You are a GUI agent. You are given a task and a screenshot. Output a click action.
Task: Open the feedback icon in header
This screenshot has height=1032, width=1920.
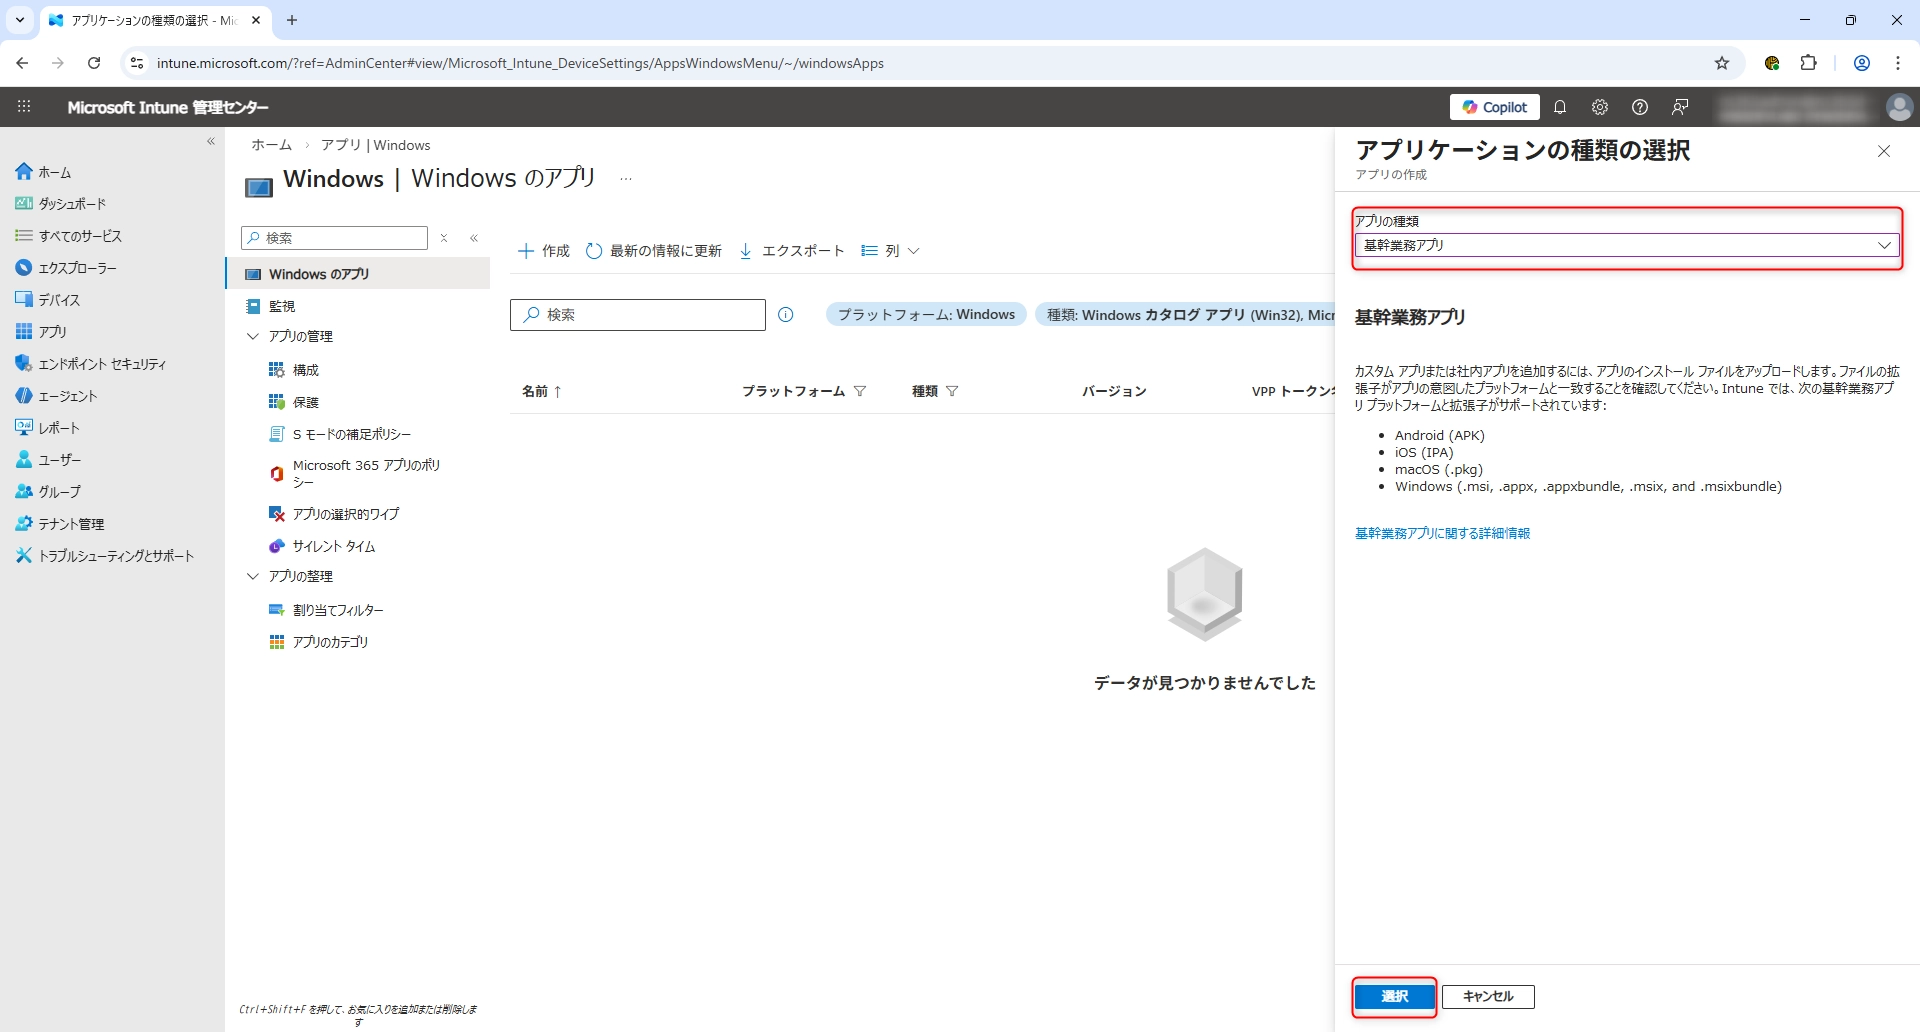(x=1680, y=107)
